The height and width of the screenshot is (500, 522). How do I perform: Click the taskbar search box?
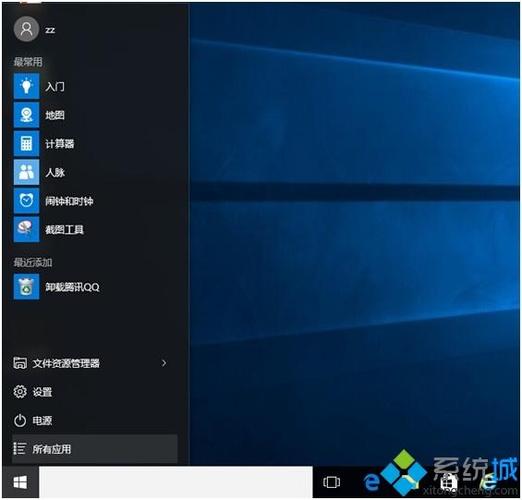[x=176, y=482]
